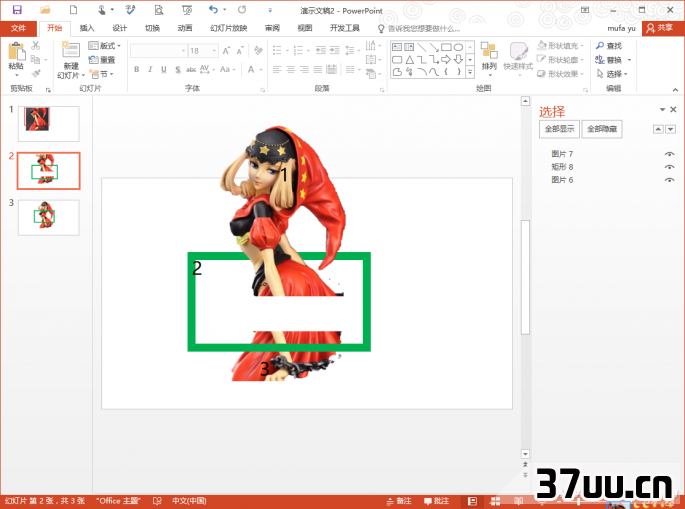Click the Clear formatting eraser icon

pyautogui.click(x=258, y=51)
